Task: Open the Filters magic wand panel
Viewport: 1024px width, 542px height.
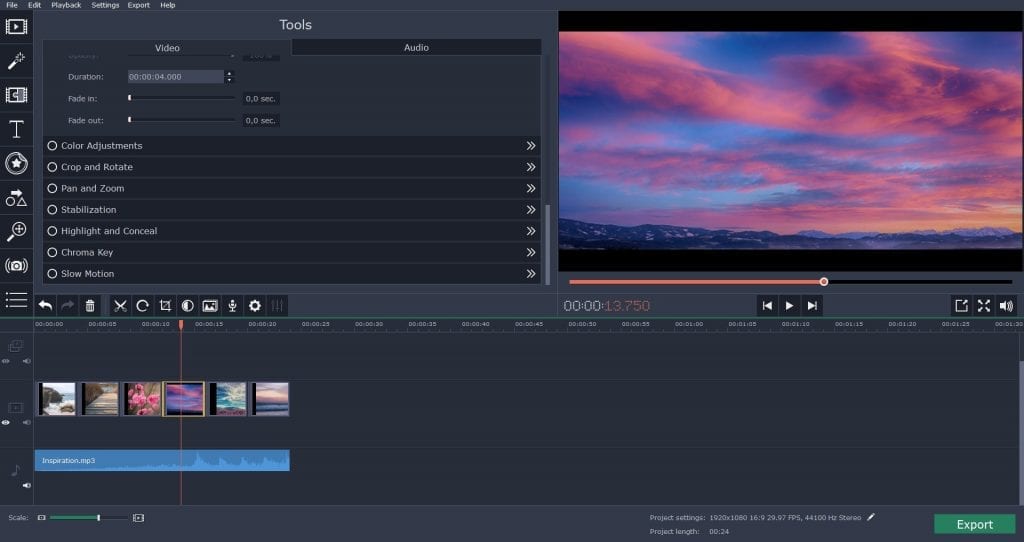Action: (17, 61)
